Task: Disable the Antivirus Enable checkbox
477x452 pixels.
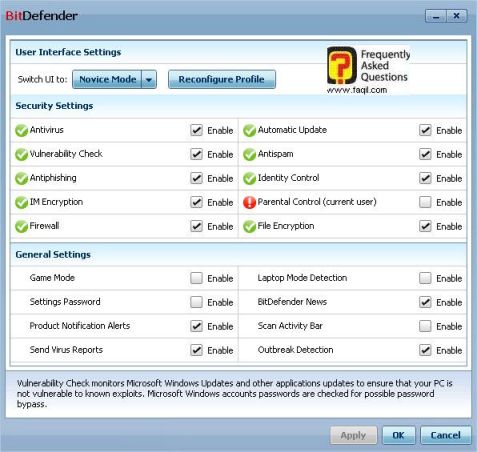Action: click(196, 130)
